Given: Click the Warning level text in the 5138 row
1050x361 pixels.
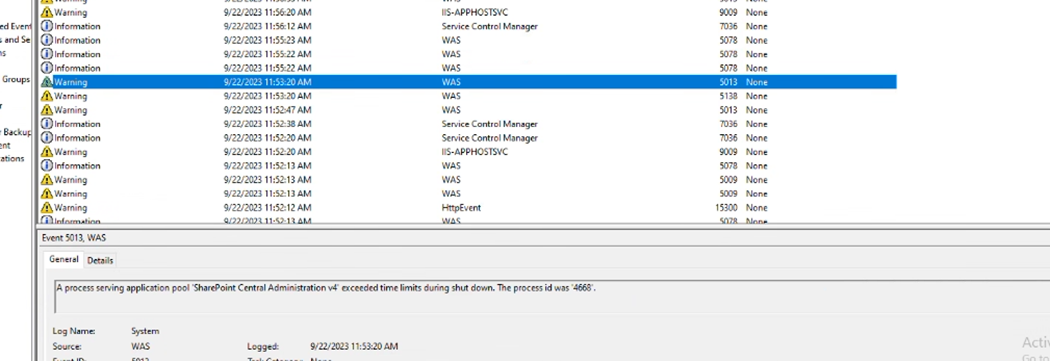Looking at the screenshot, I should [x=70, y=96].
